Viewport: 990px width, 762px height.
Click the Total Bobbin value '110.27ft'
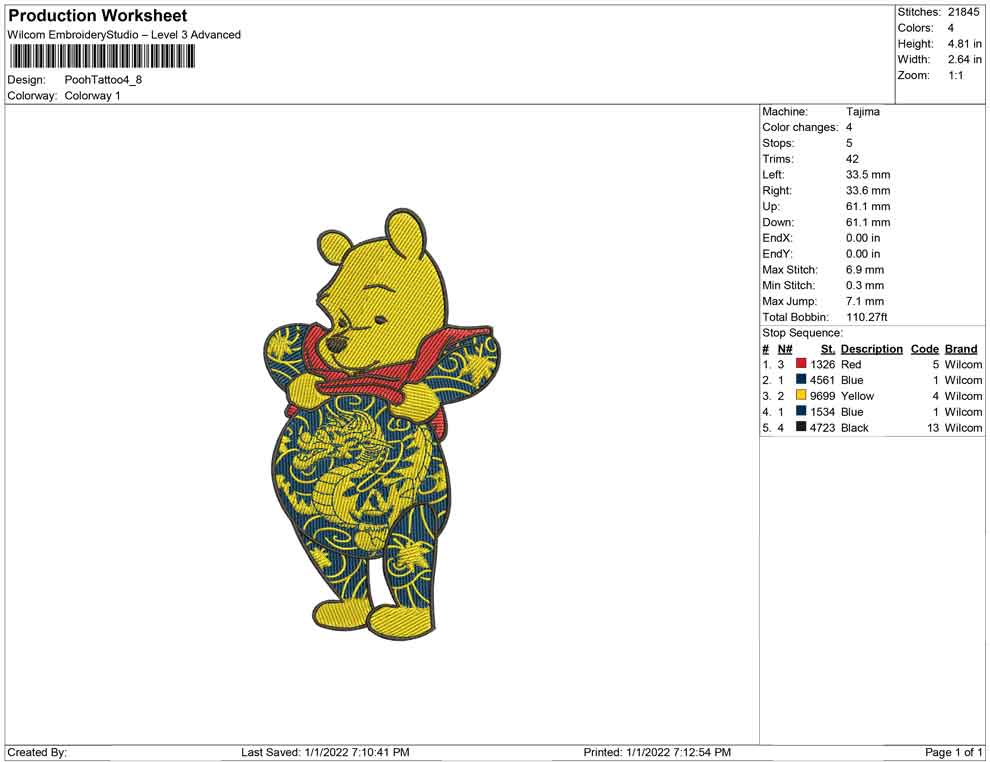pyautogui.click(x=867, y=317)
